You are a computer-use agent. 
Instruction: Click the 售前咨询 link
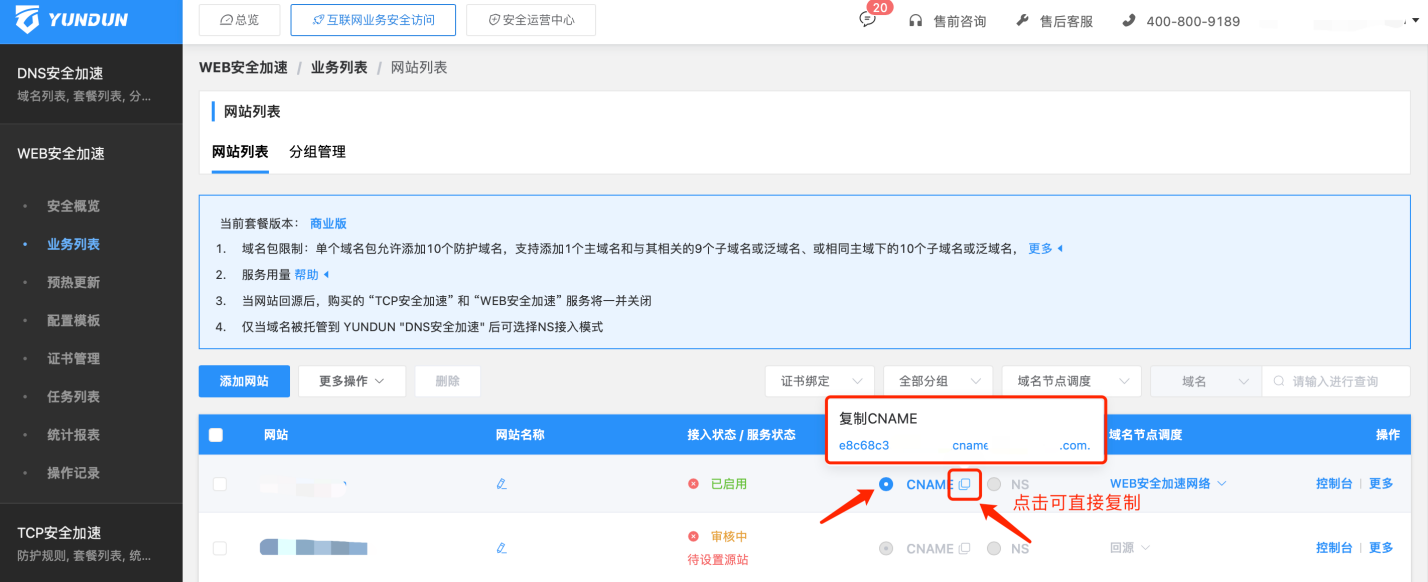click(960, 21)
